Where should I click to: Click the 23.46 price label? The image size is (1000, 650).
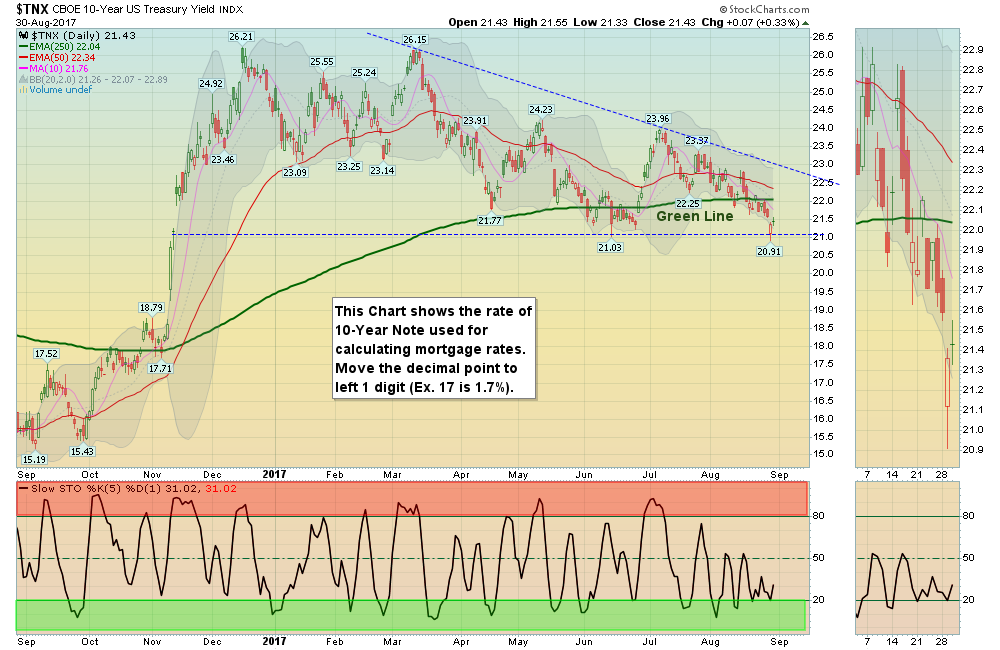(x=223, y=159)
